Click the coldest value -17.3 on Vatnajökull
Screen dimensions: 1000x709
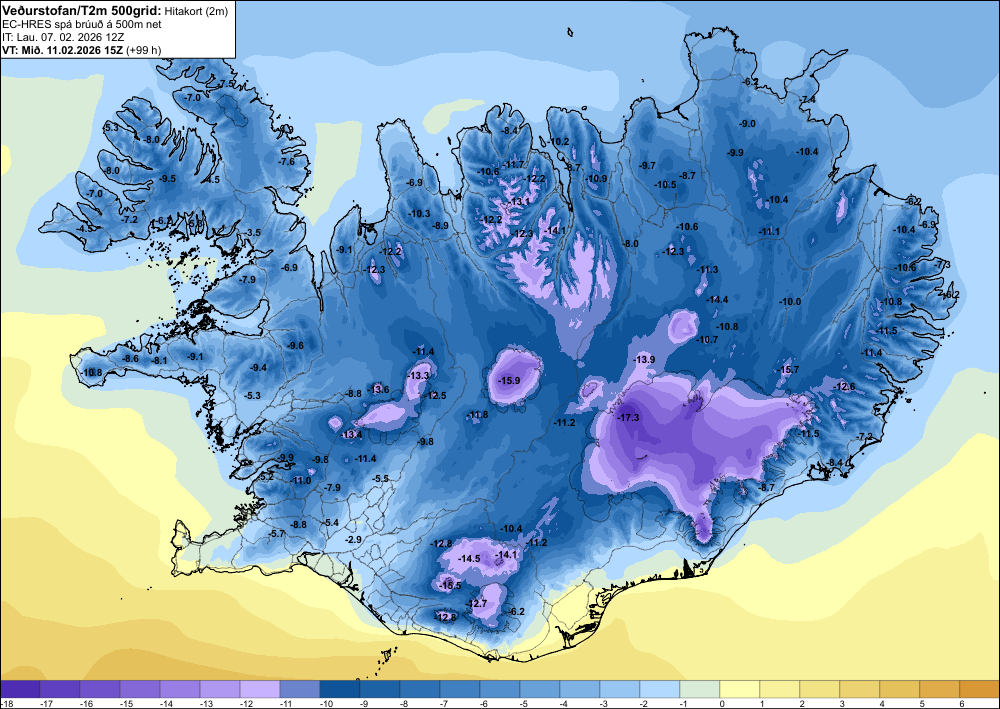coord(628,418)
